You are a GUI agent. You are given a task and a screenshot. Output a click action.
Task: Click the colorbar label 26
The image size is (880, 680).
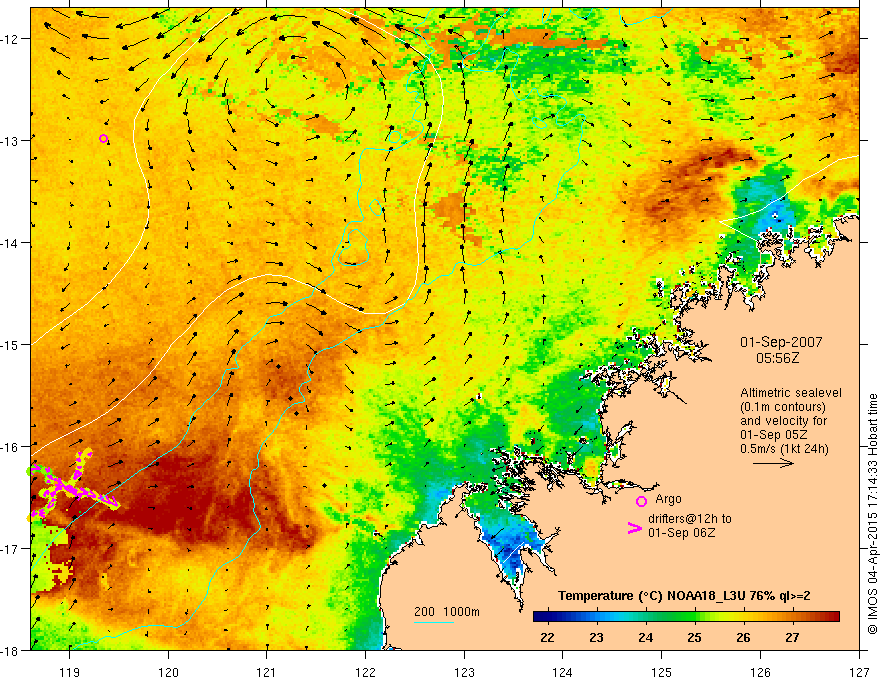(x=743, y=638)
